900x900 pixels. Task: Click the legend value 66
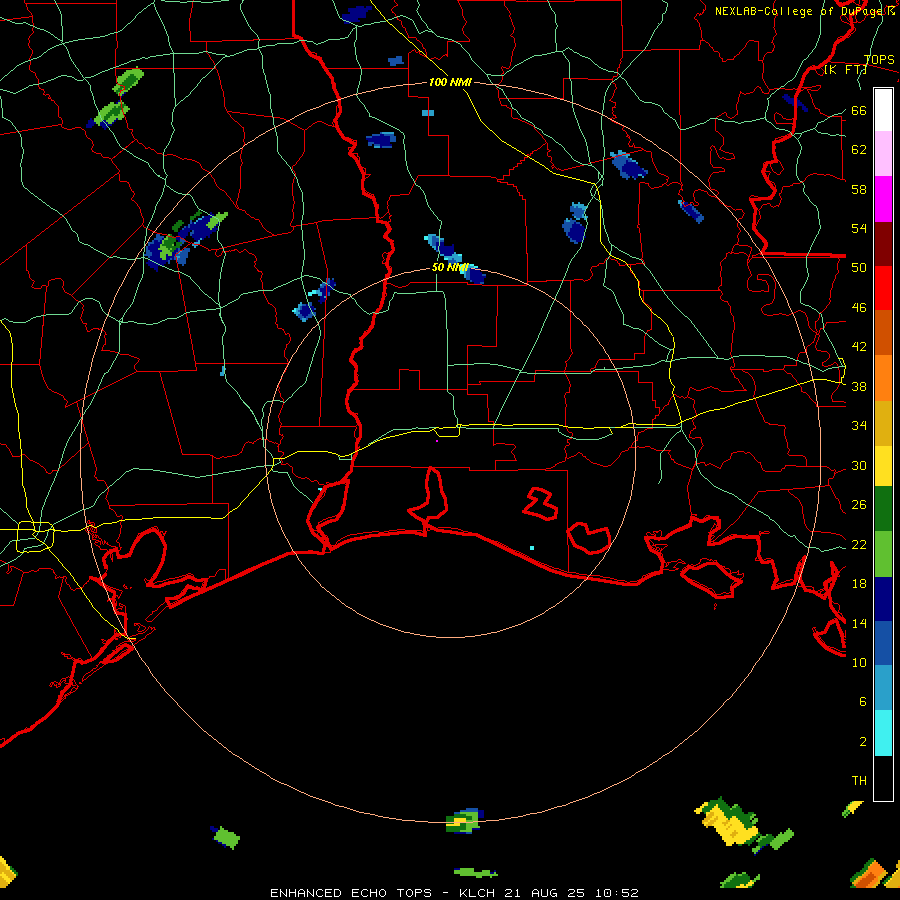tap(859, 110)
